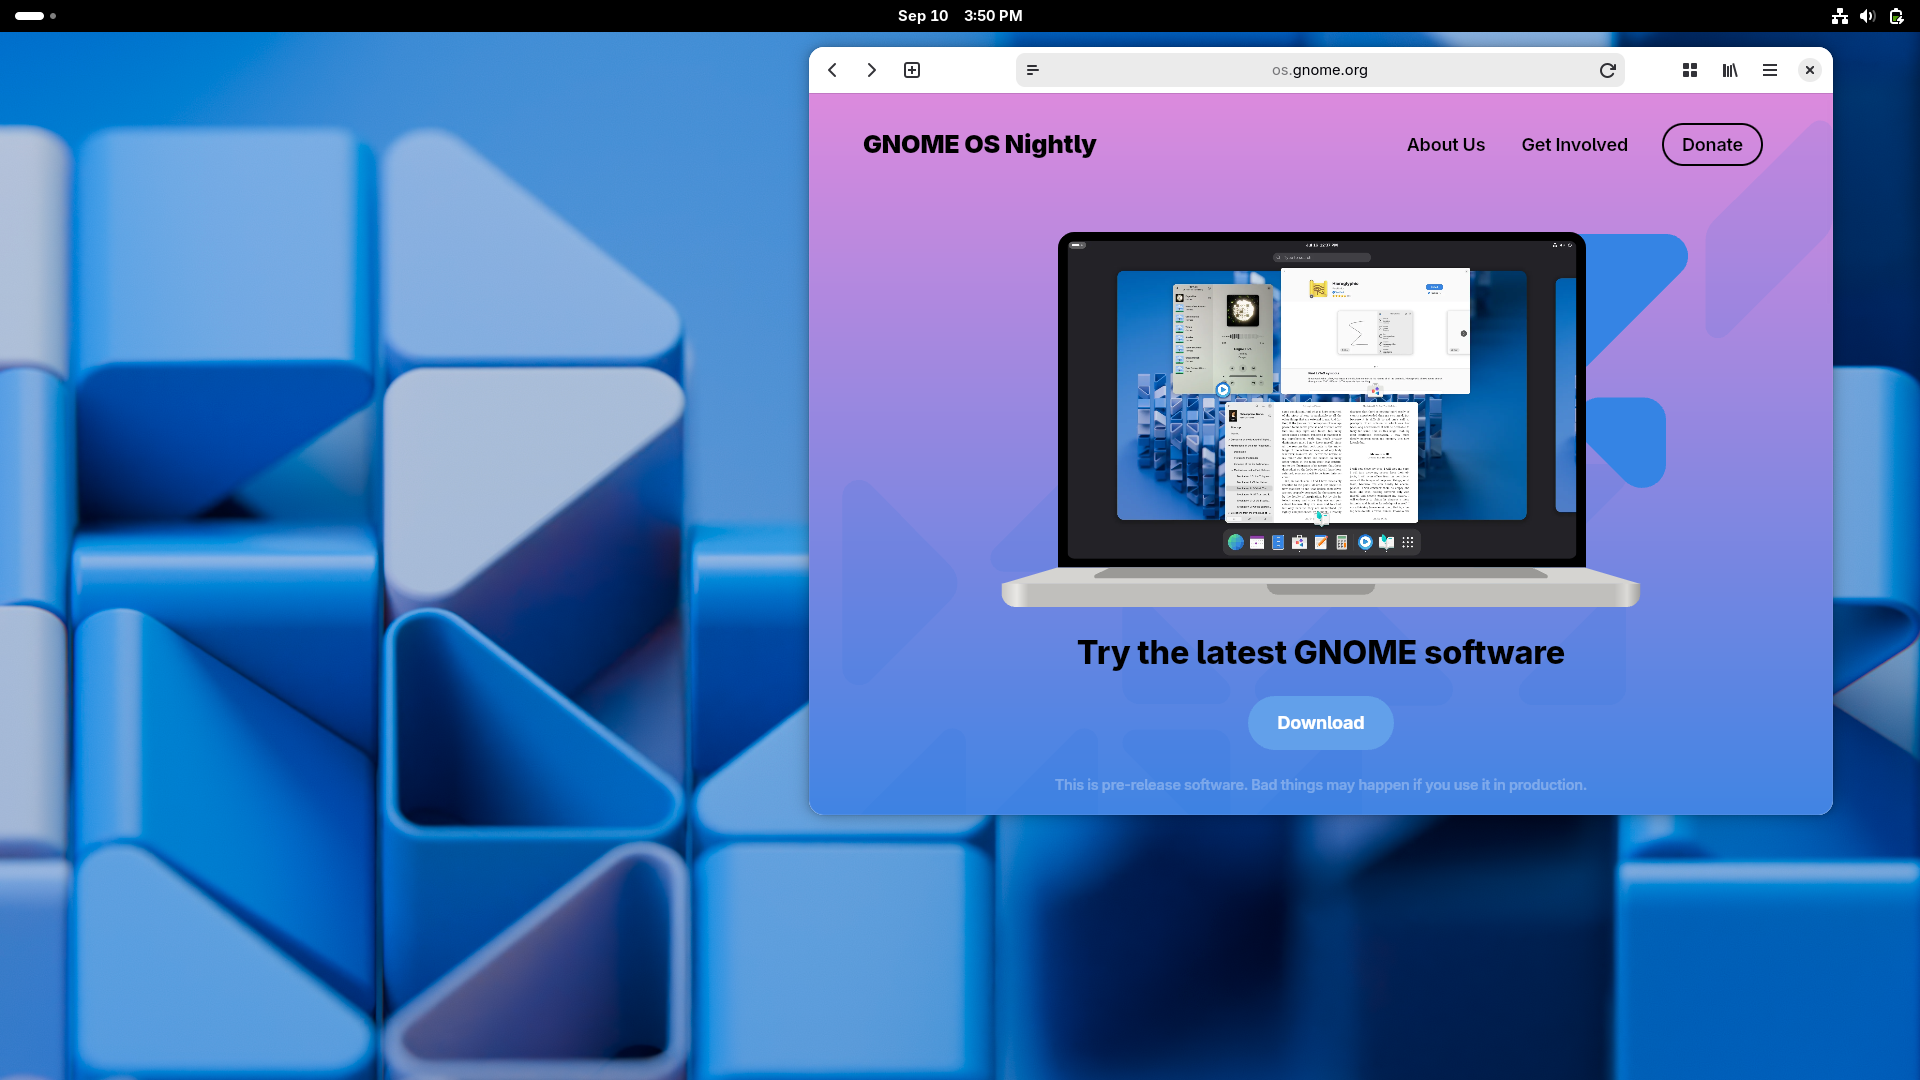Click the reader mode icon in address bar
The width and height of the screenshot is (1920, 1080).
pyautogui.click(x=1033, y=70)
